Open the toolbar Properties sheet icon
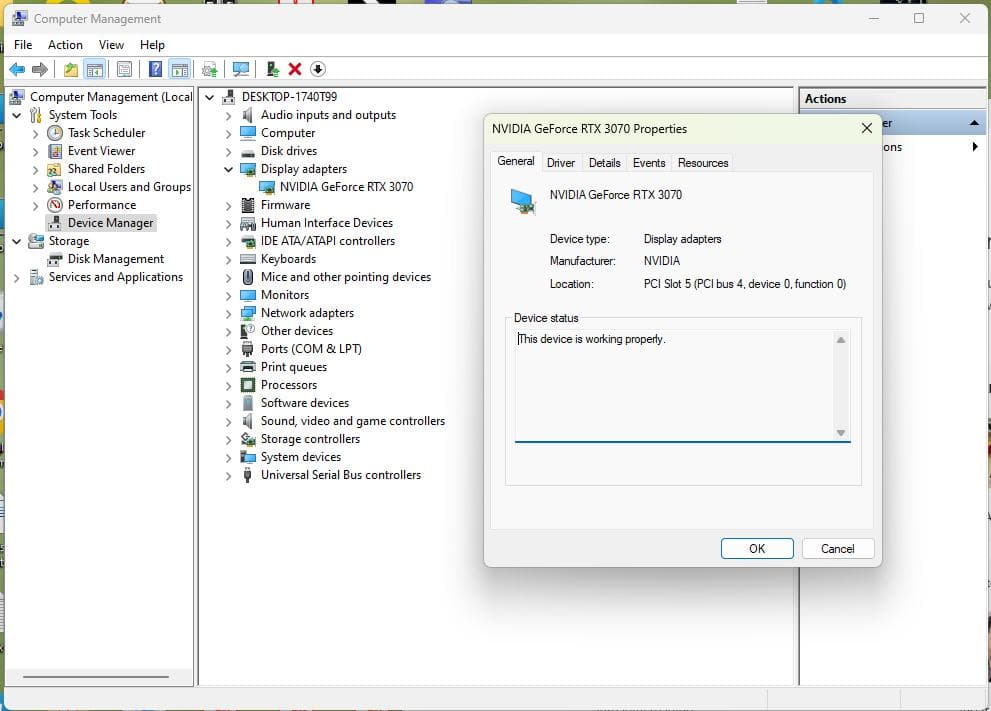This screenshot has height=711, width=991. [124, 69]
